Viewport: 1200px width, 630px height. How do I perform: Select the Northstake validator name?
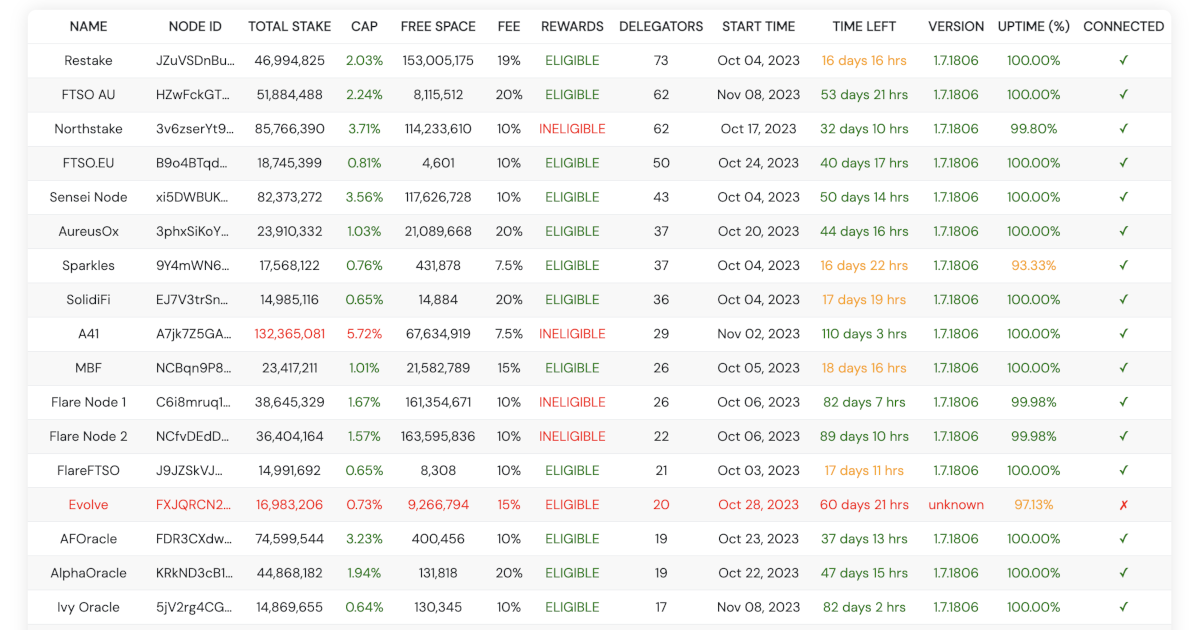88,129
